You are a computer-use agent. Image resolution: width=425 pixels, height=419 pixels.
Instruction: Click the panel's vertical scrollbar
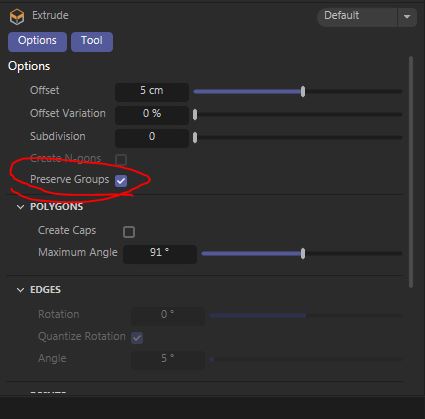point(411,172)
